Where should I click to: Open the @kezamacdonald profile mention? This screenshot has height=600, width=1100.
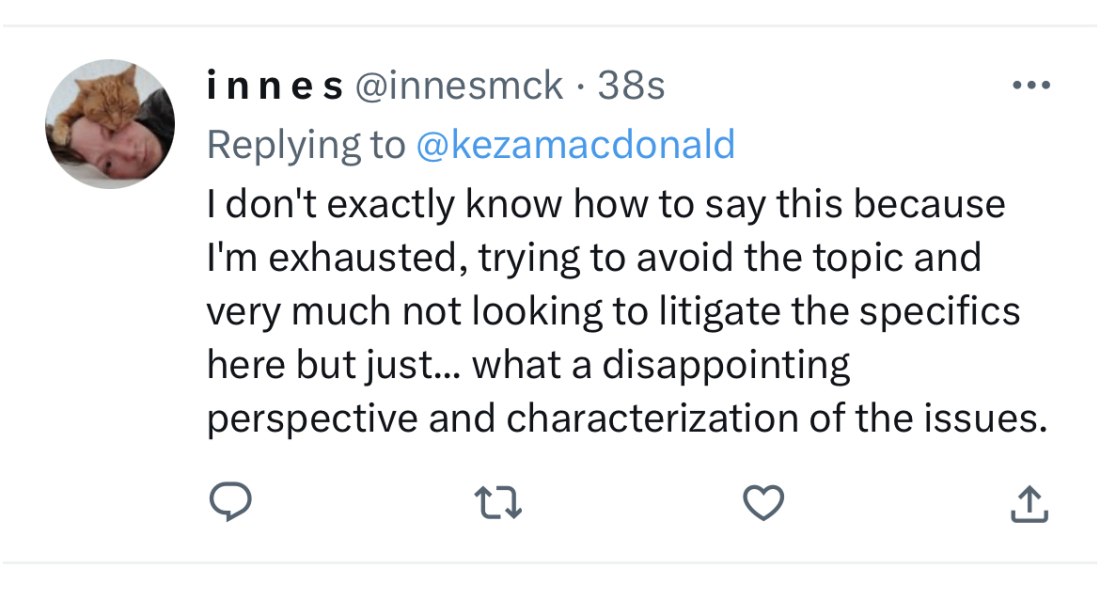click(x=575, y=145)
